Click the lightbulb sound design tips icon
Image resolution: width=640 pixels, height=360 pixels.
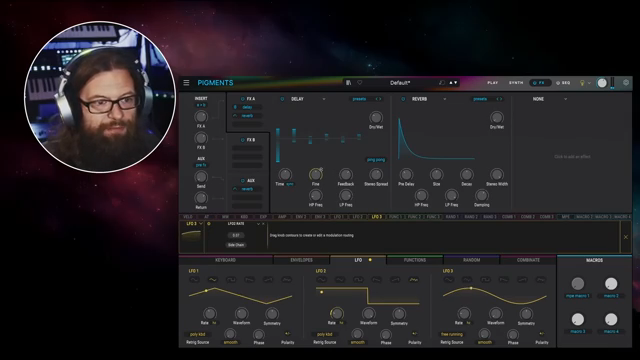582,83
